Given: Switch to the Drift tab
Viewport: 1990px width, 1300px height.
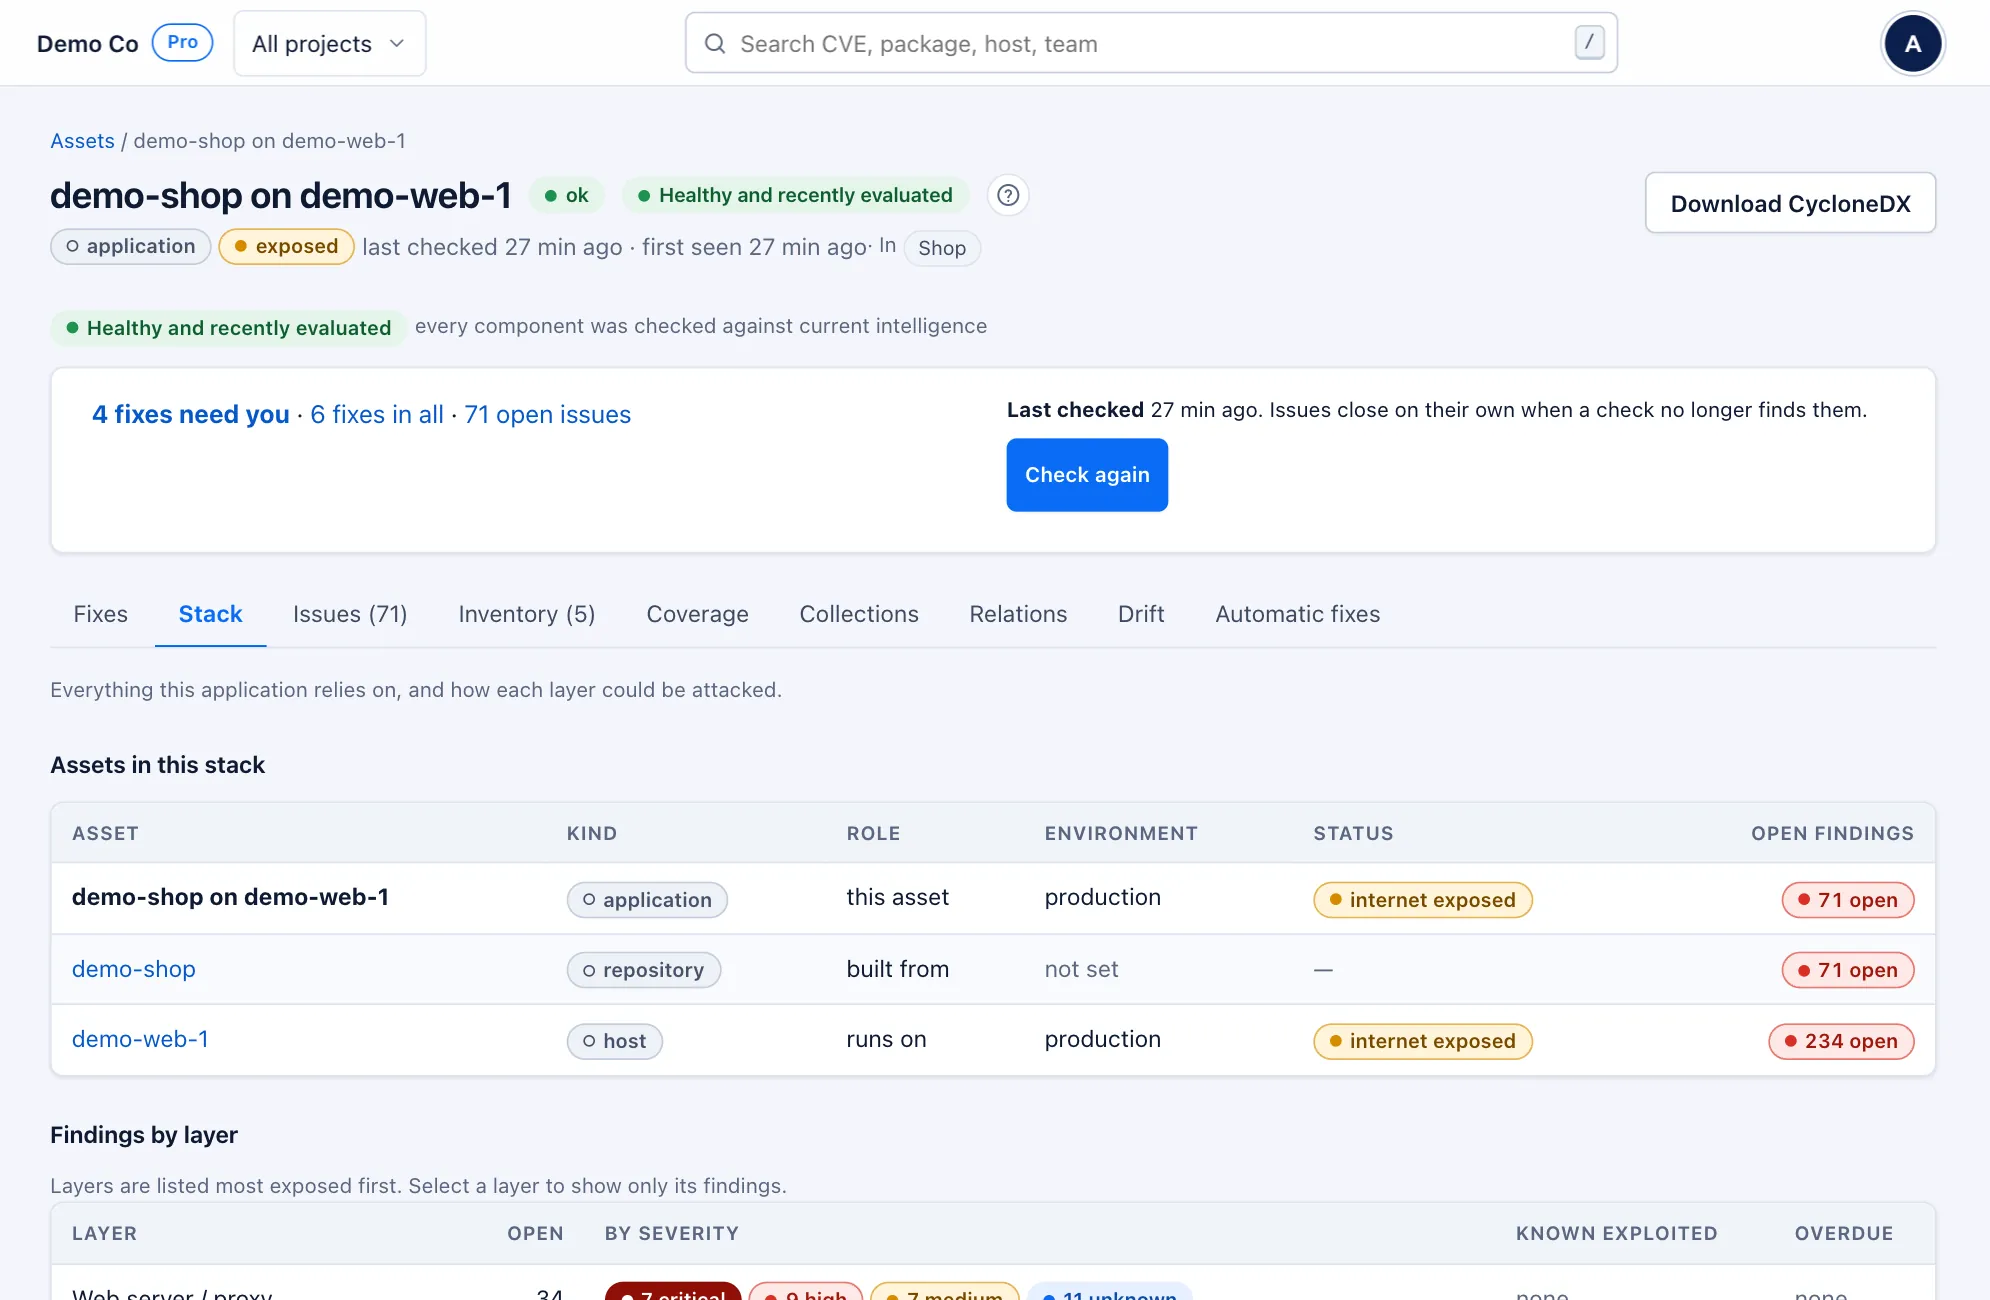Looking at the screenshot, I should click(1141, 614).
